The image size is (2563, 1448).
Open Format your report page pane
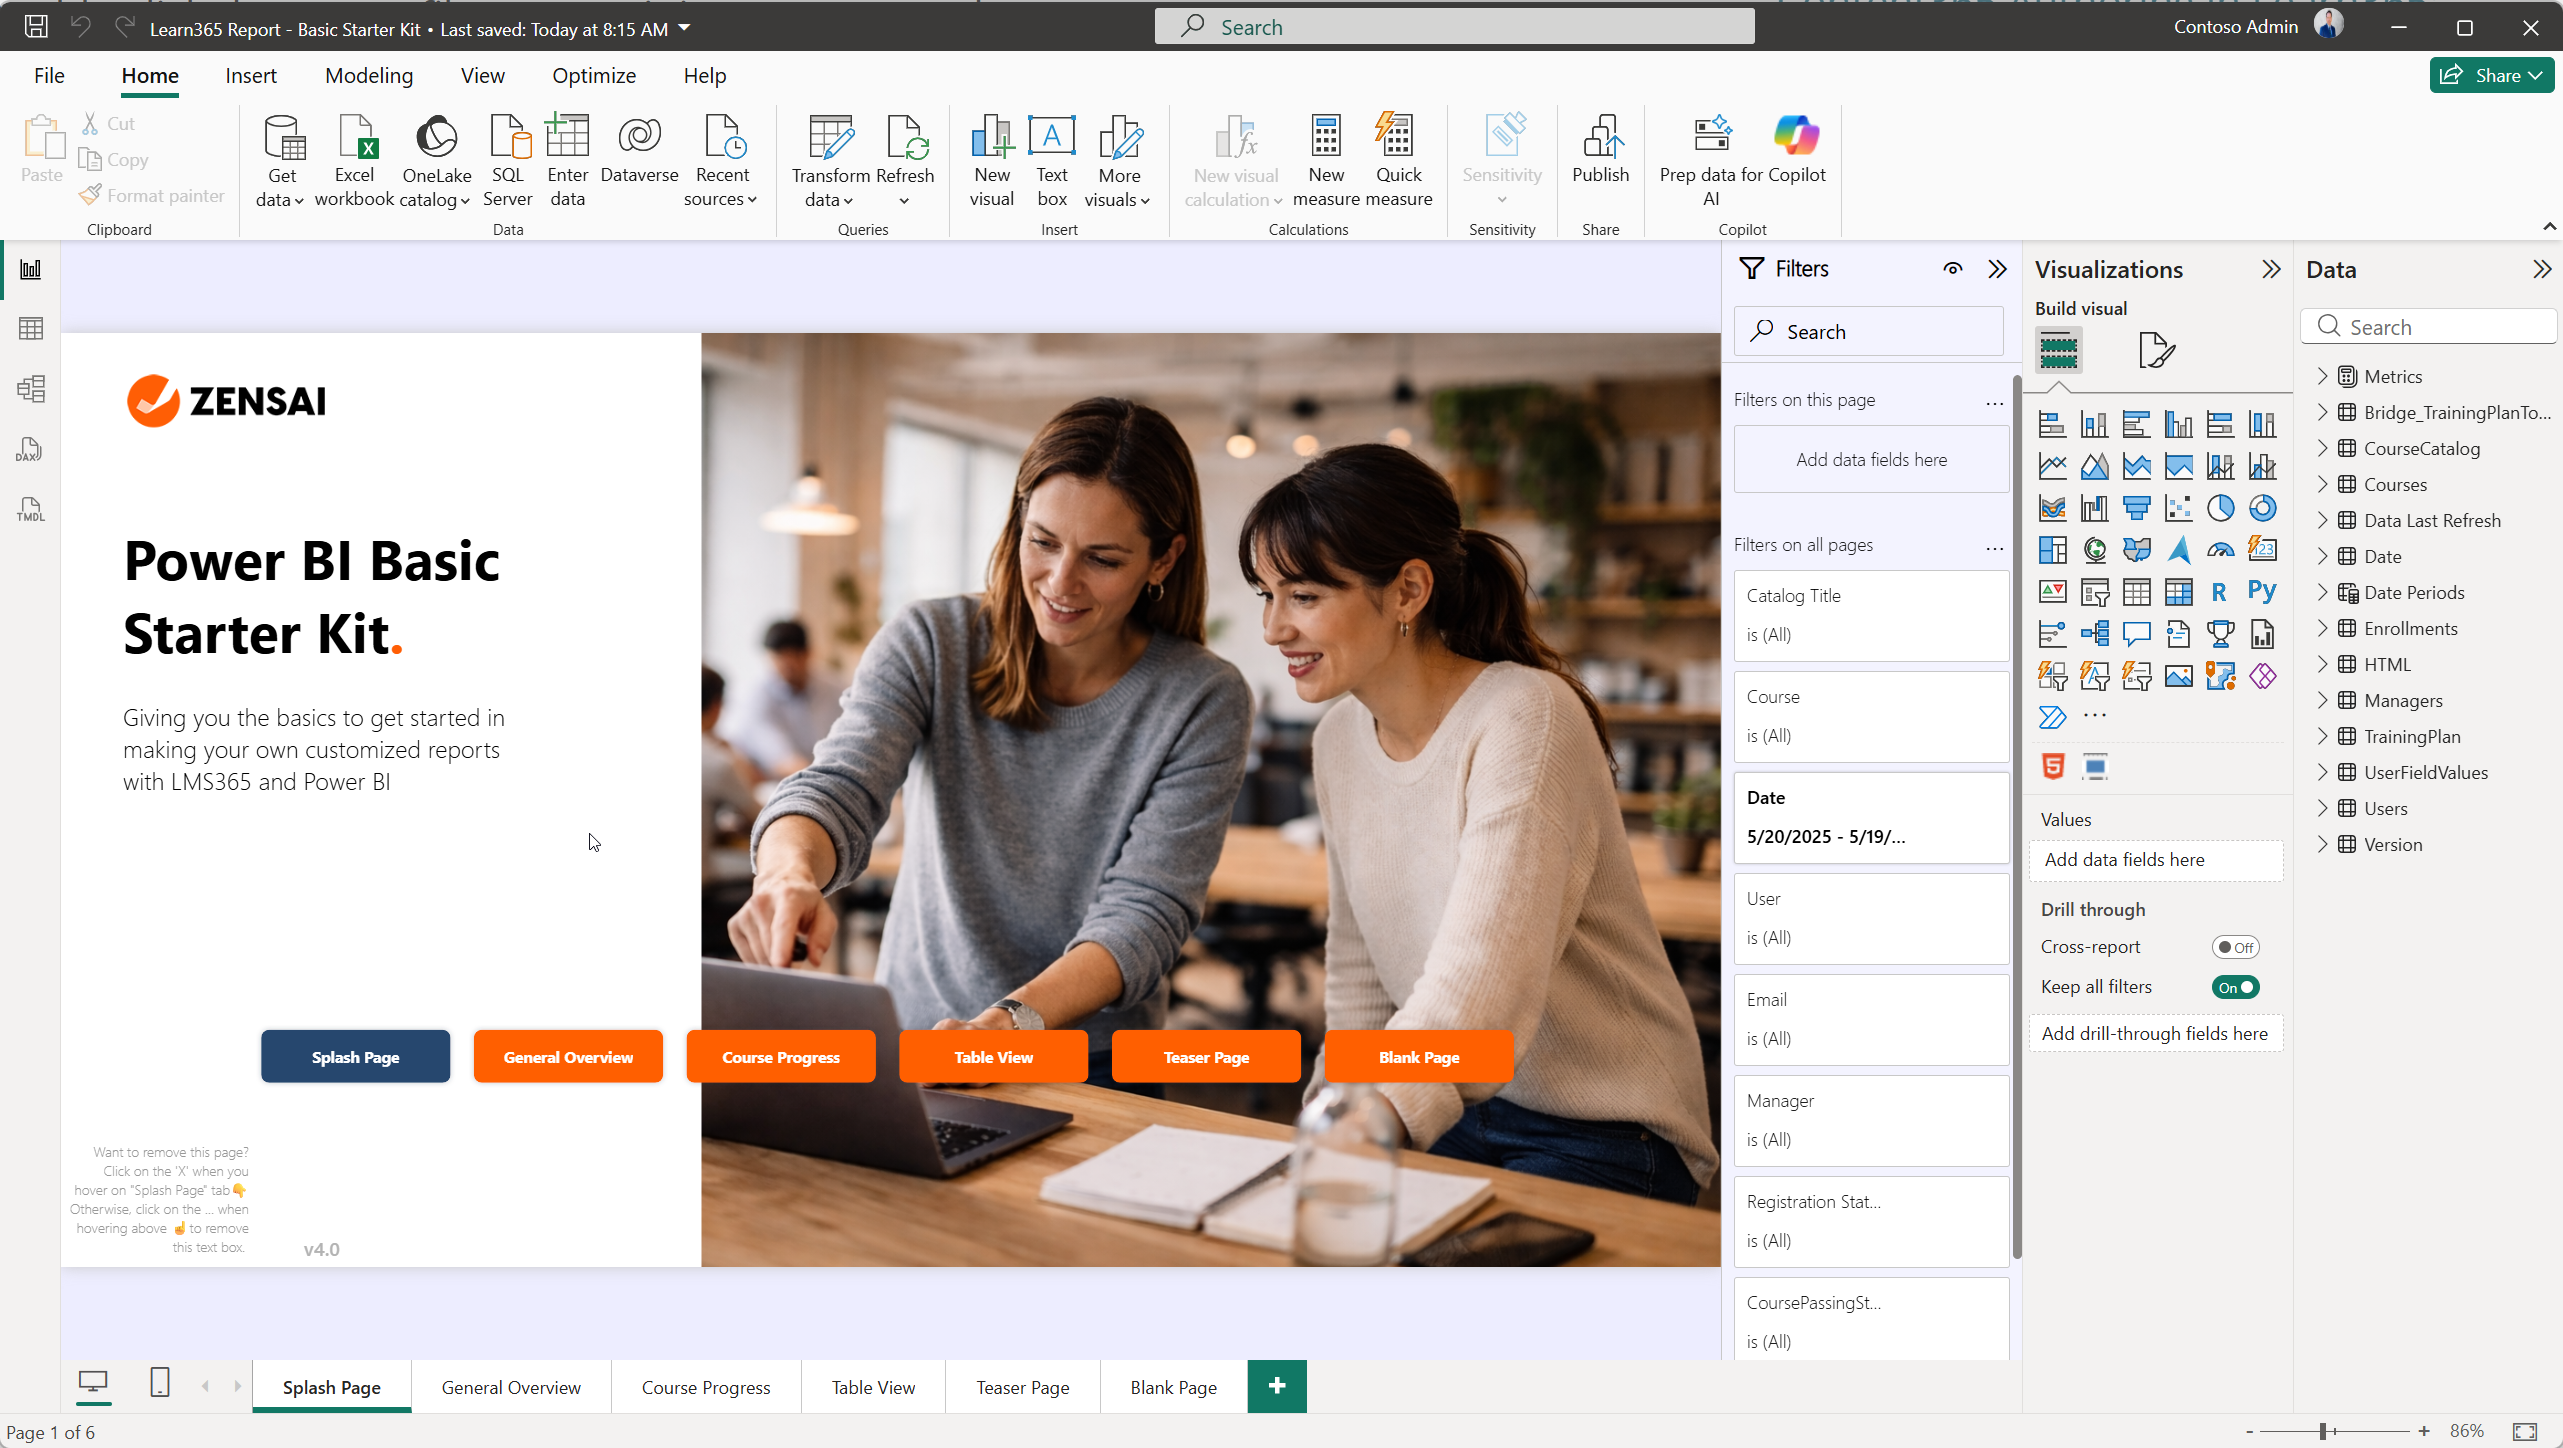[x=2157, y=350]
